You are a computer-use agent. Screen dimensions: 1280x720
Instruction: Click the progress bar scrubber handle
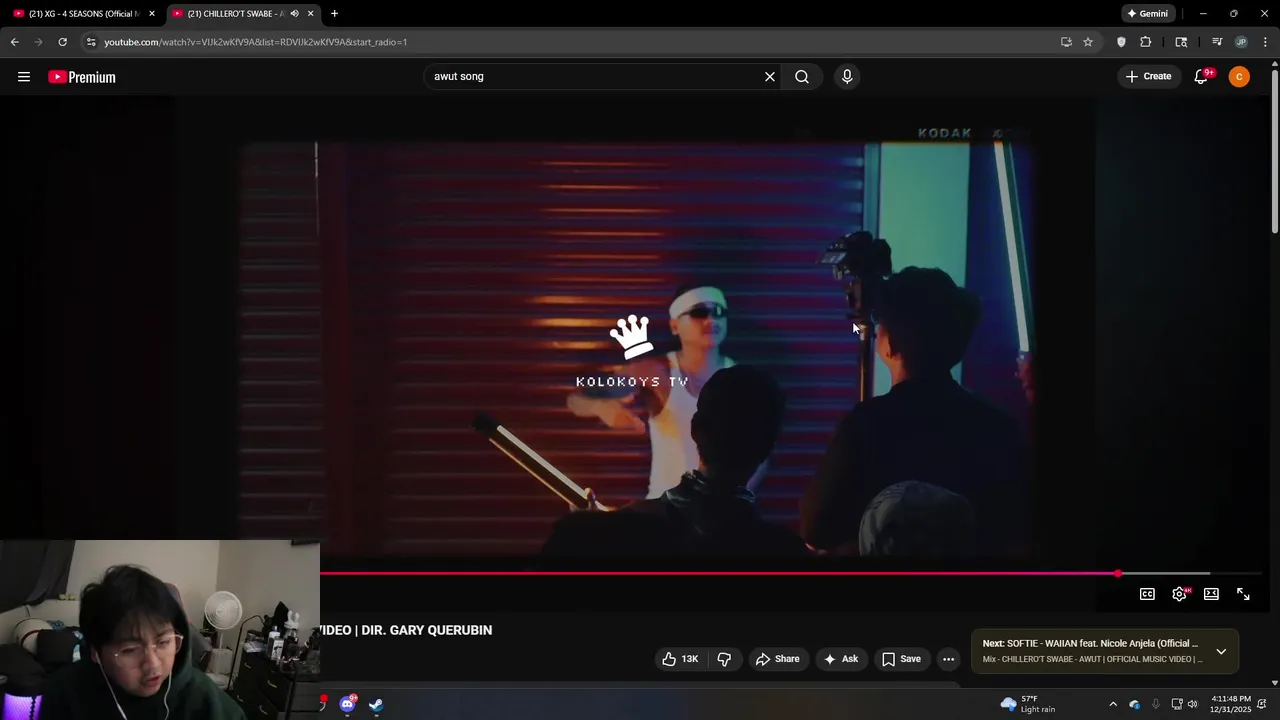point(1118,574)
